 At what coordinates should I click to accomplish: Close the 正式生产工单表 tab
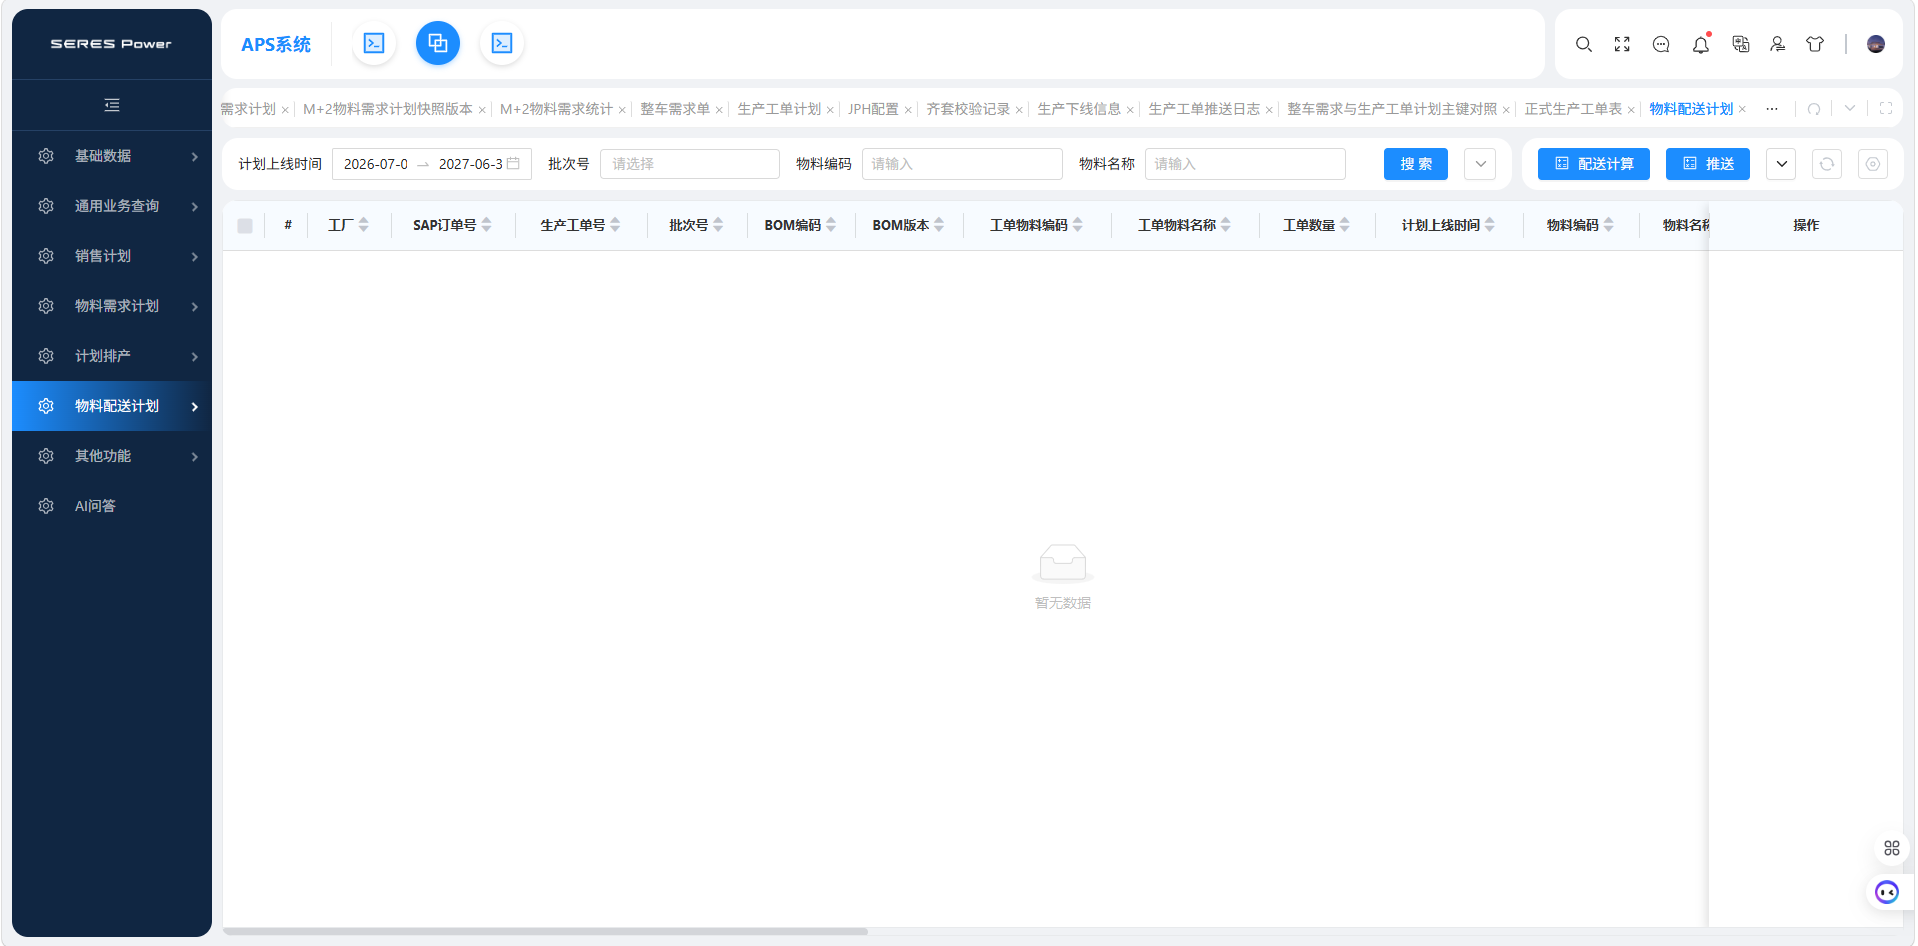(1631, 110)
